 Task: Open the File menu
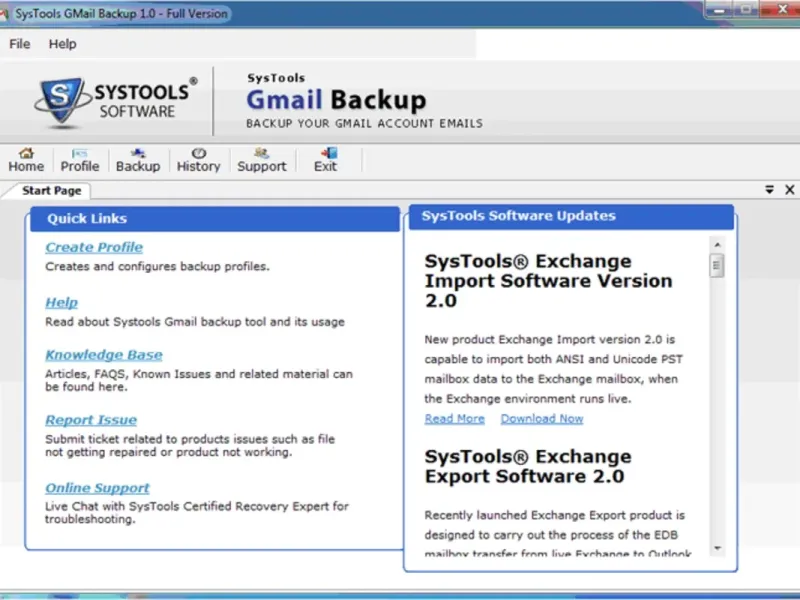(20, 44)
